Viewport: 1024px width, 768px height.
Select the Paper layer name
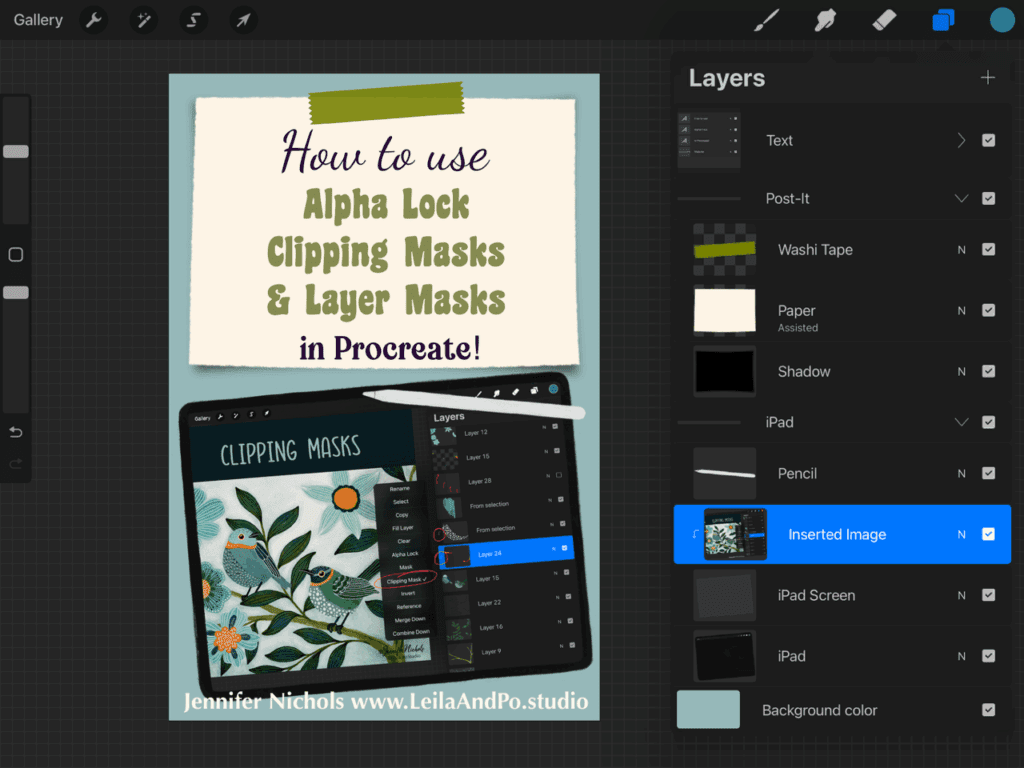pyautogui.click(x=796, y=310)
